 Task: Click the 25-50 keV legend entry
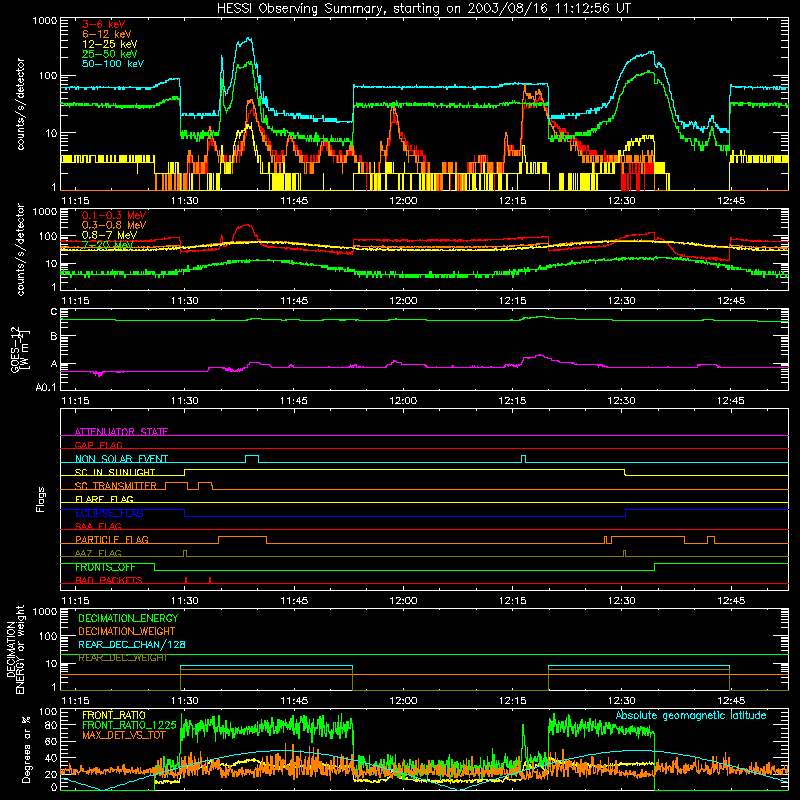tap(110, 54)
